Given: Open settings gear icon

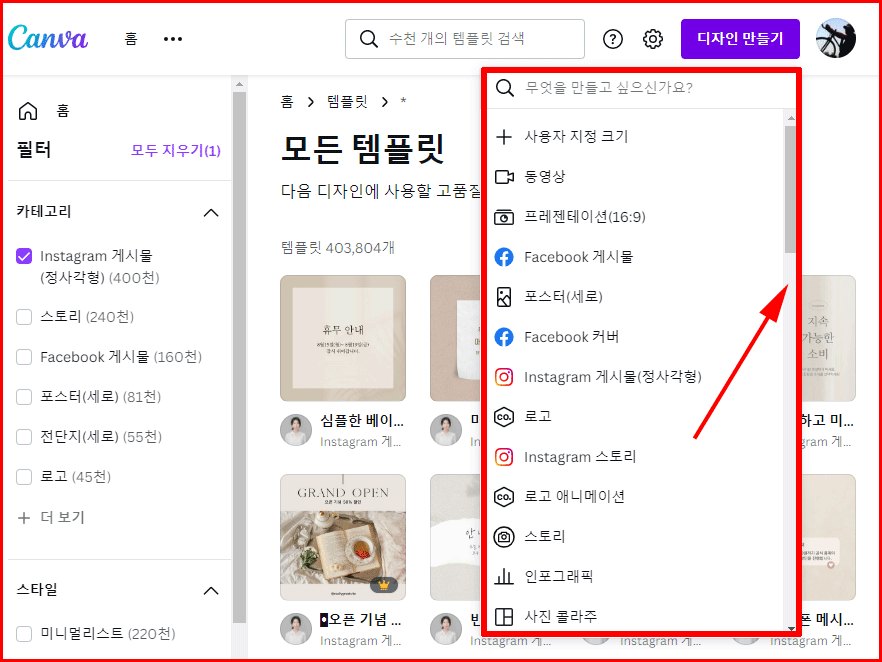Looking at the screenshot, I should (x=652, y=39).
